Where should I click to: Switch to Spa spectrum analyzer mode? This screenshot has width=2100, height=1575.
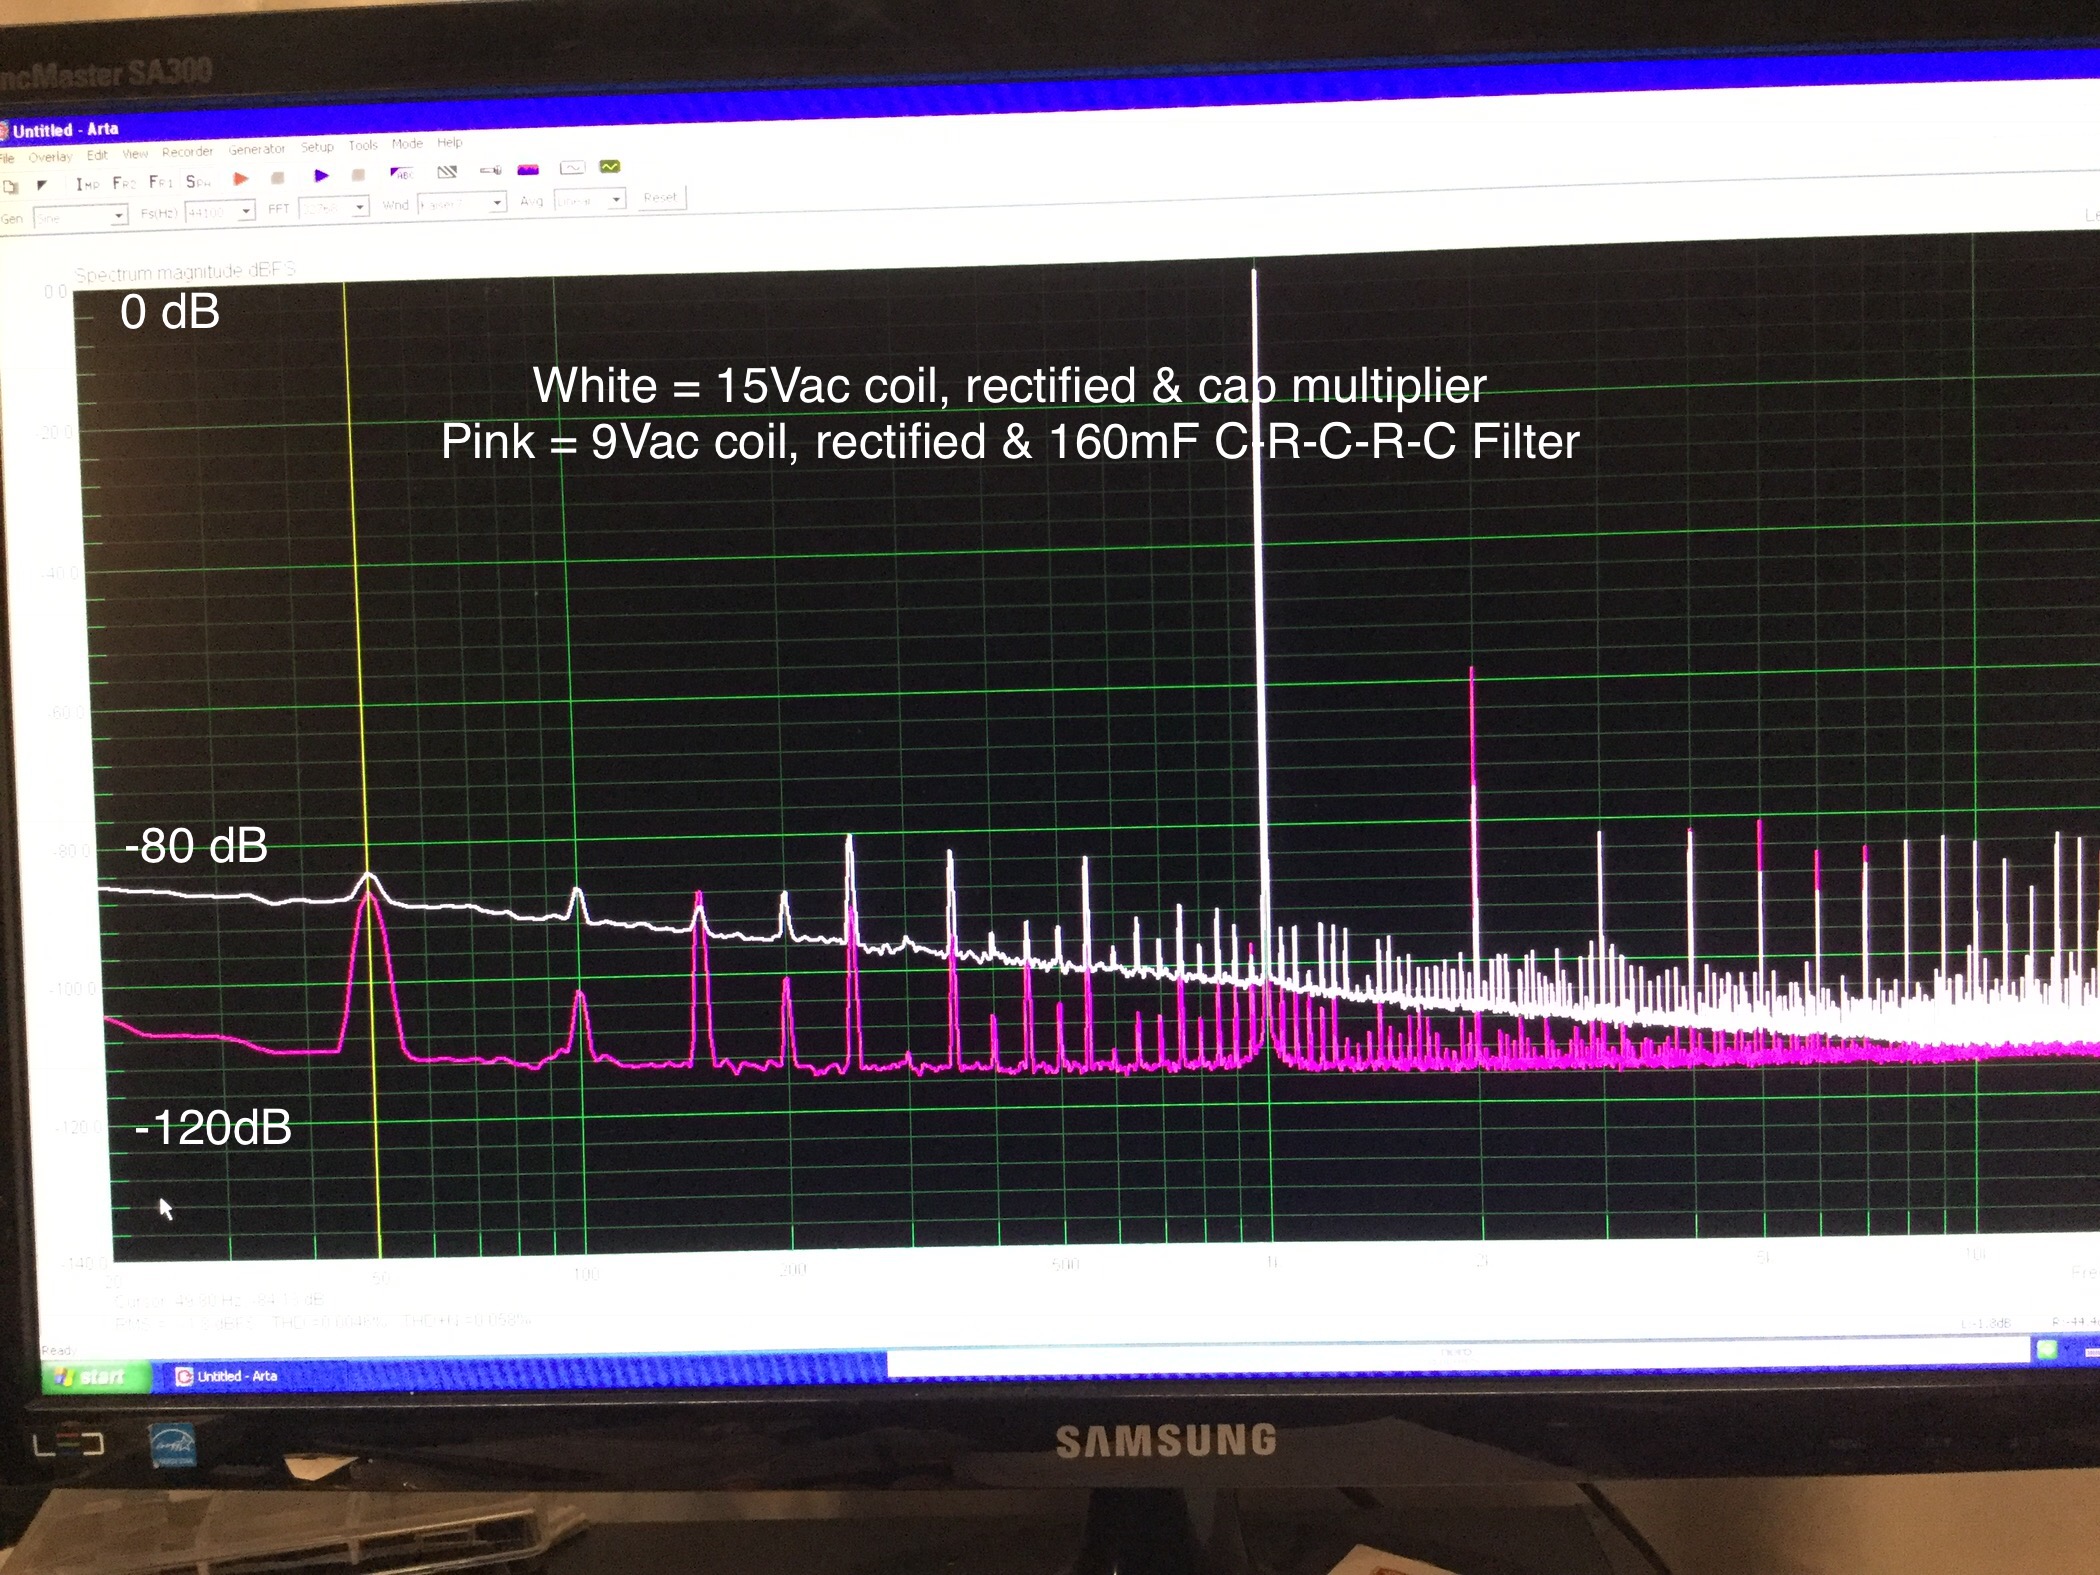[x=198, y=181]
